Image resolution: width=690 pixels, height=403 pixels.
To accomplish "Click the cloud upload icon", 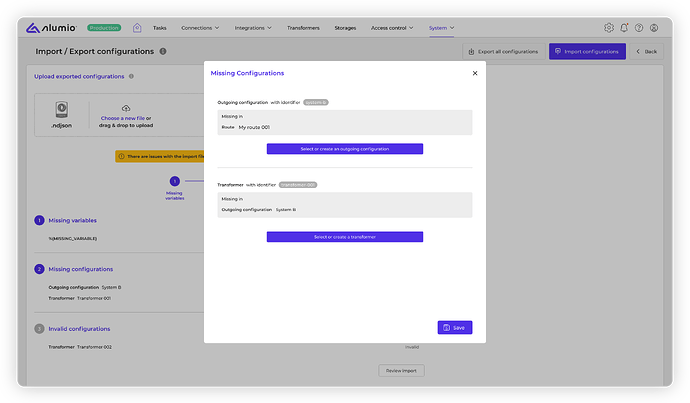I will coord(126,108).
